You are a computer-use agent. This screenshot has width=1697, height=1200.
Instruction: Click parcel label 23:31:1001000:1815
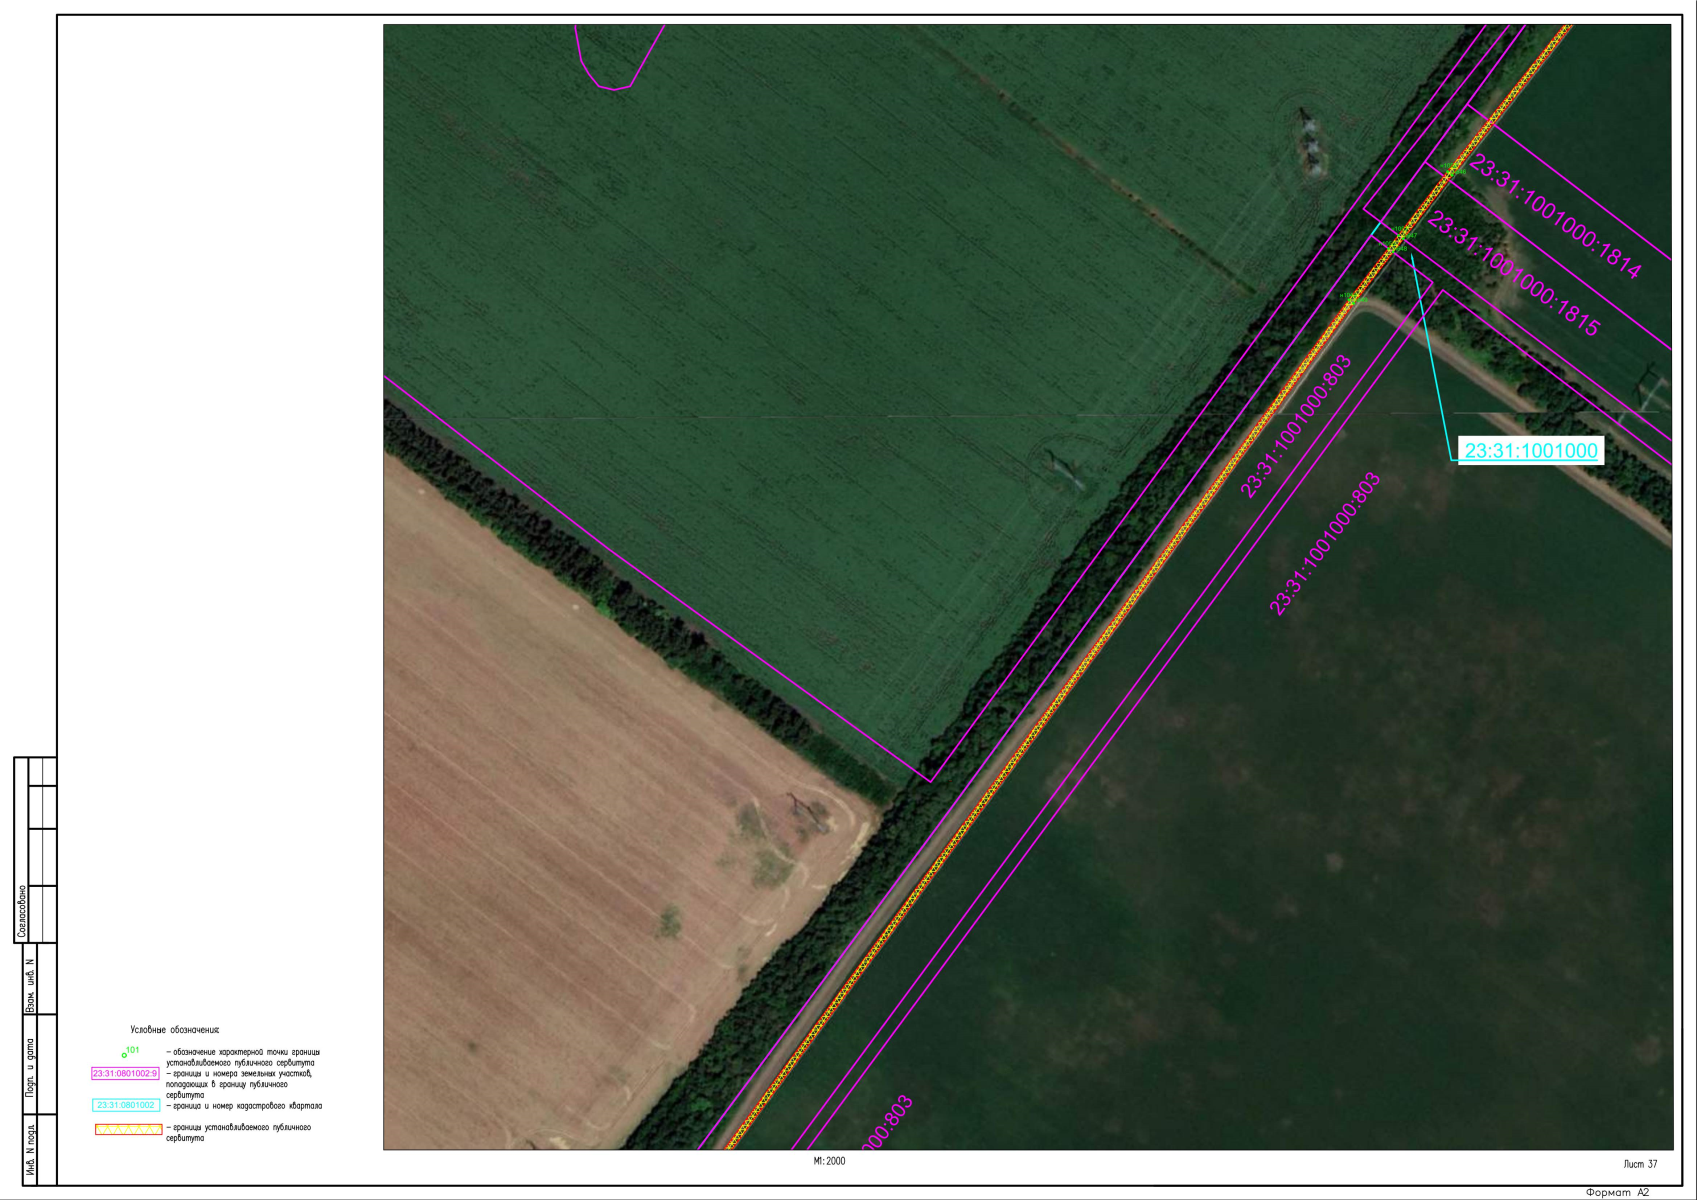tap(1514, 273)
